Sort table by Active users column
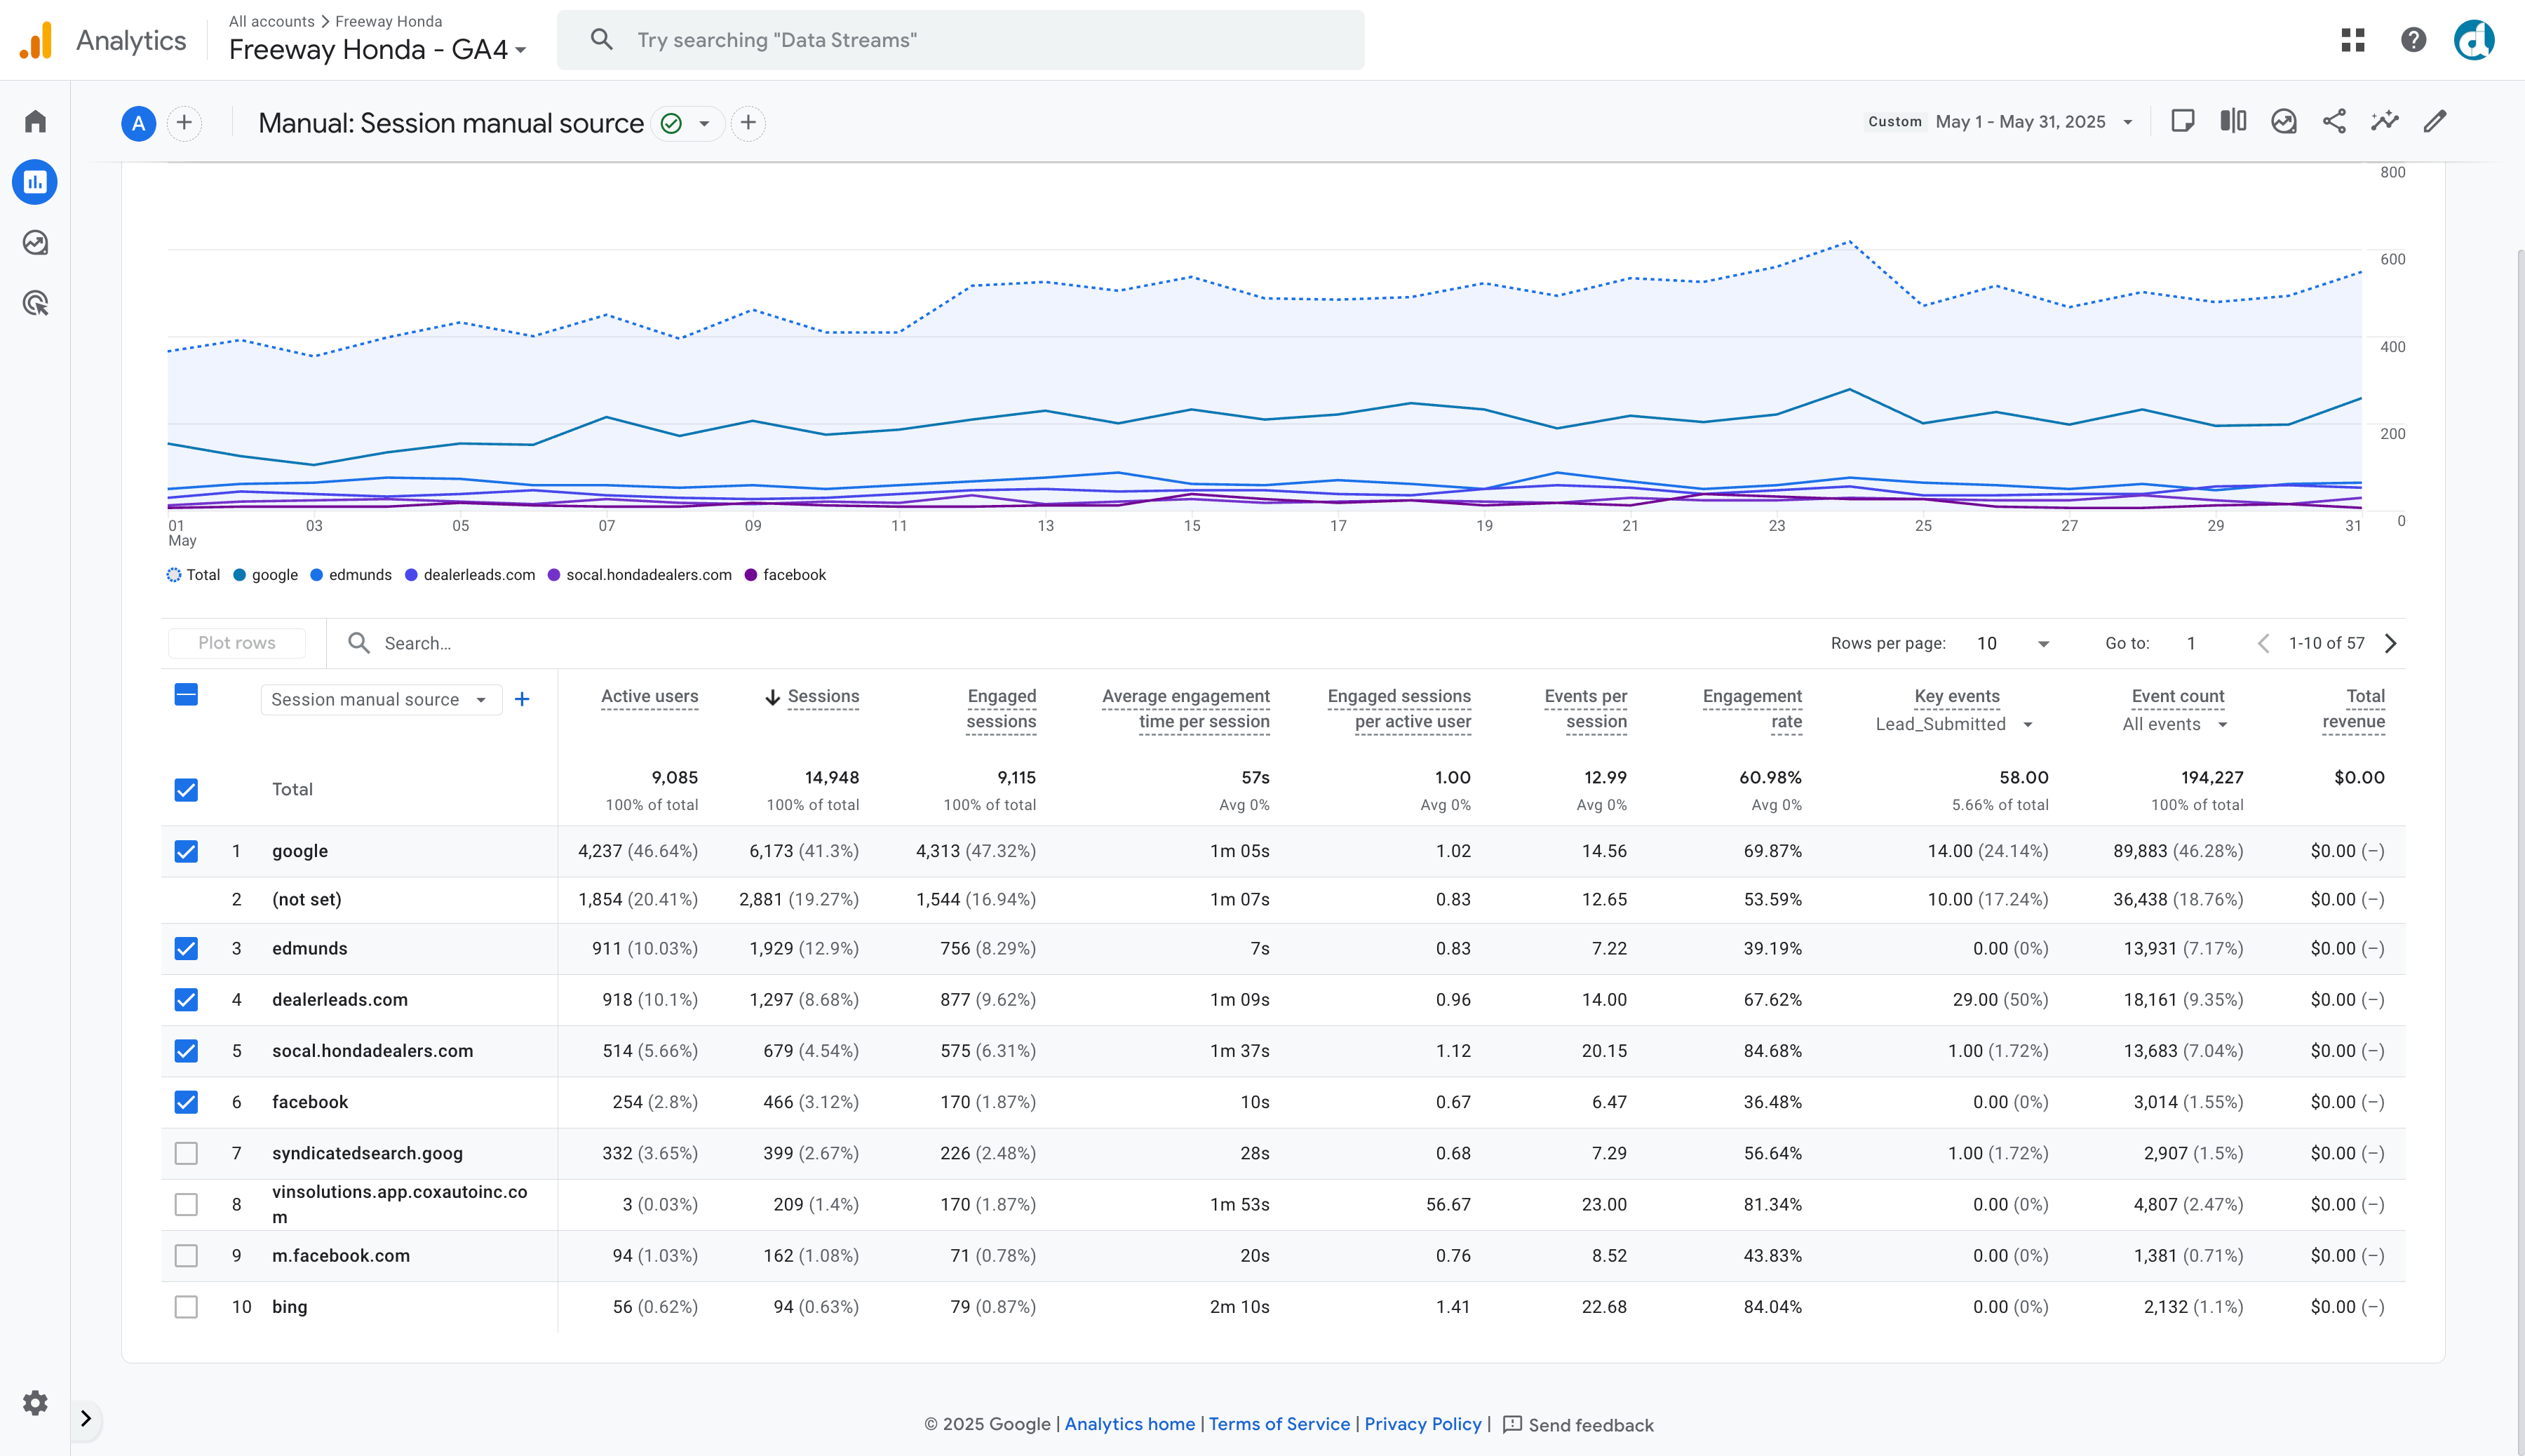 pyautogui.click(x=649, y=696)
